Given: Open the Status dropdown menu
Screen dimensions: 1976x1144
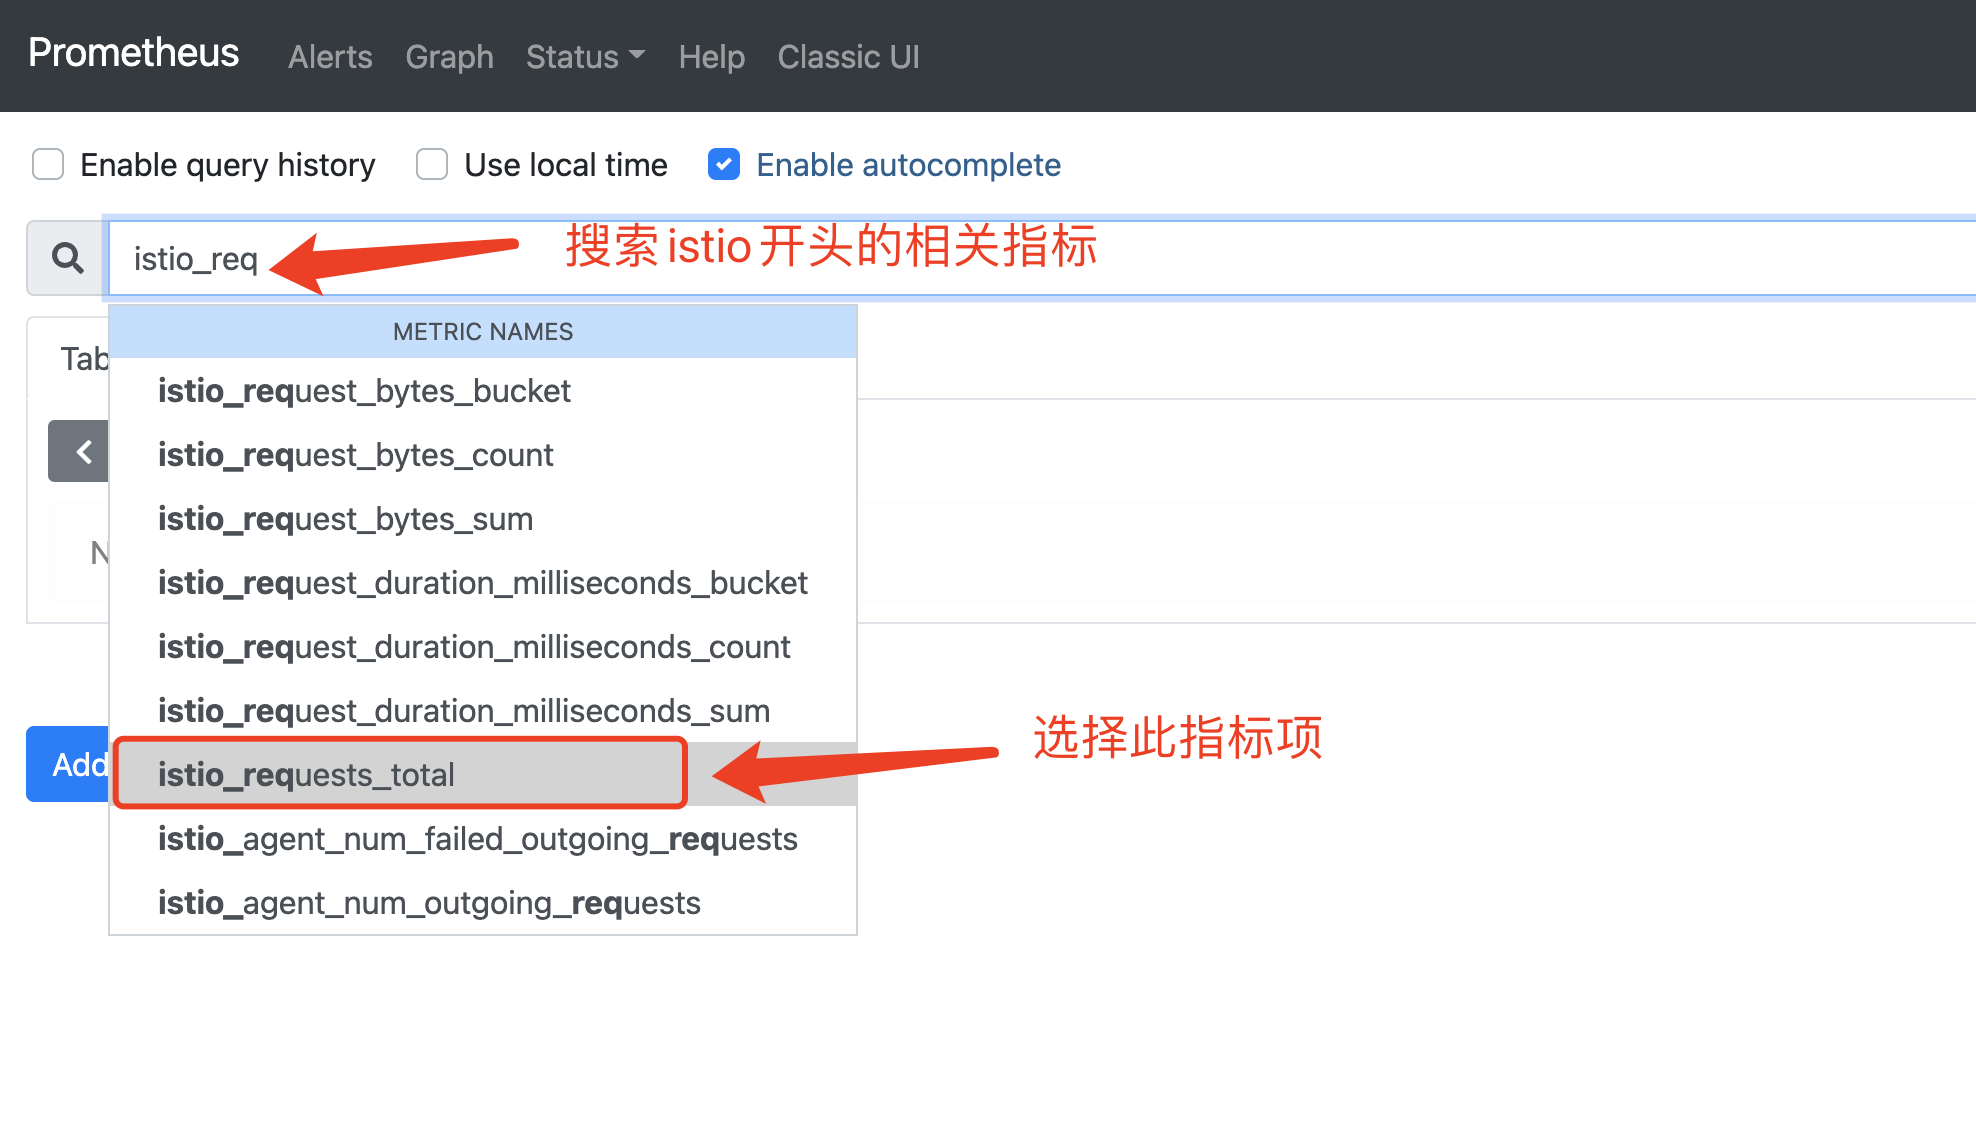Looking at the screenshot, I should pyautogui.click(x=585, y=57).
